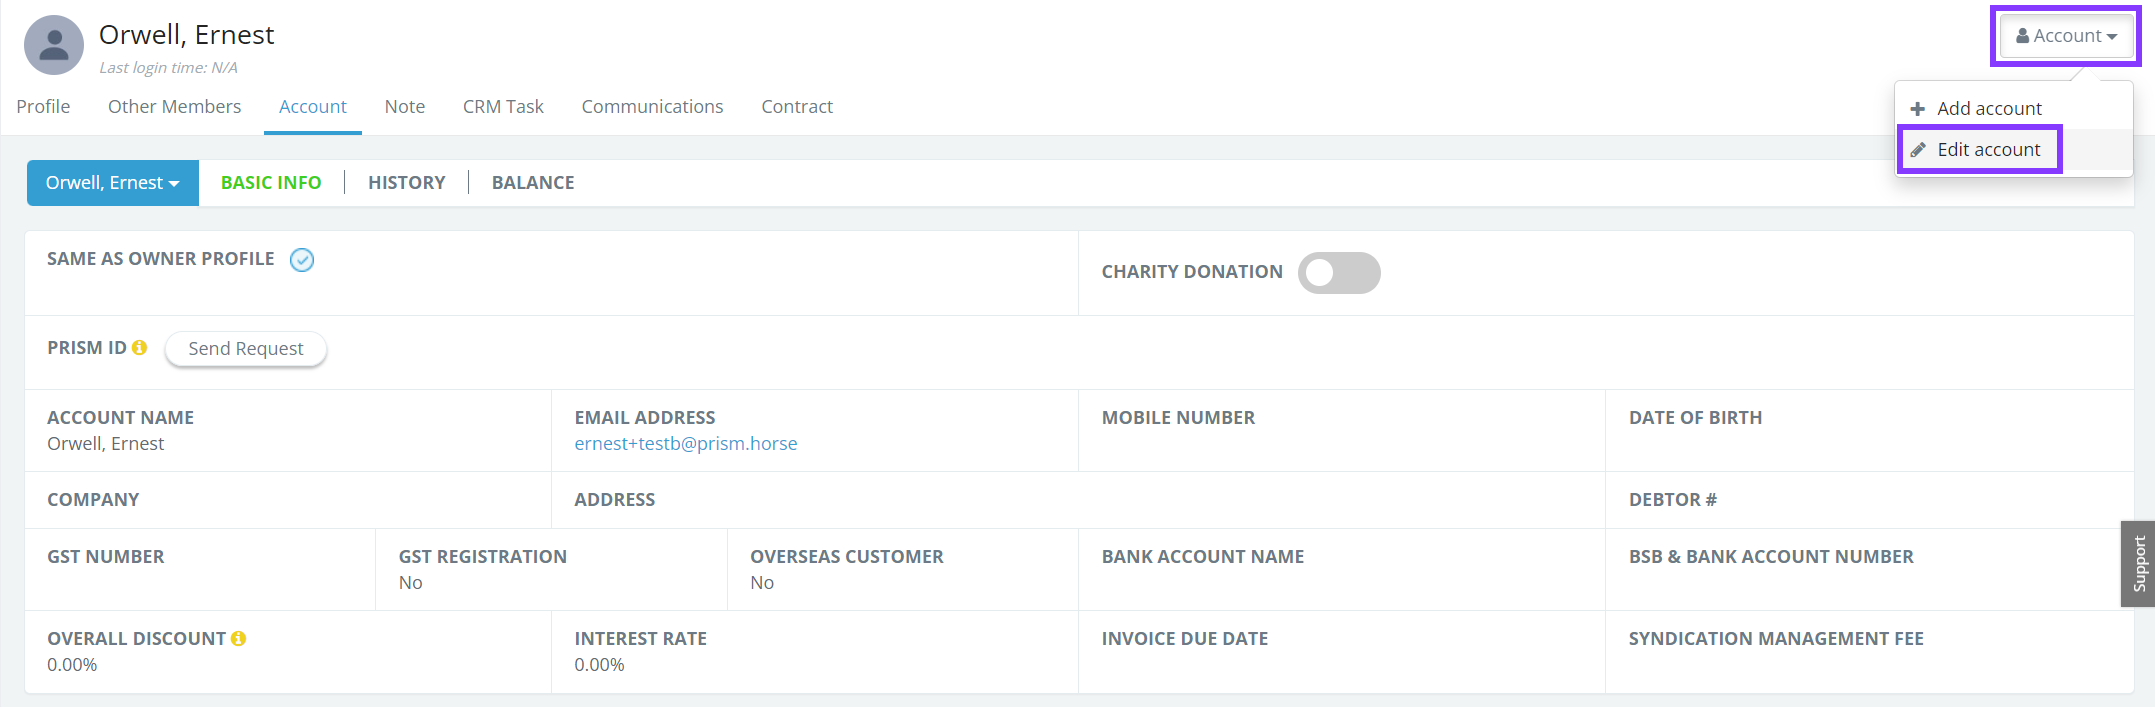Screen dimensions: 2155x707
Task: Expand the Orwell, Ernest account selector
Action: [x=113, y=183]
